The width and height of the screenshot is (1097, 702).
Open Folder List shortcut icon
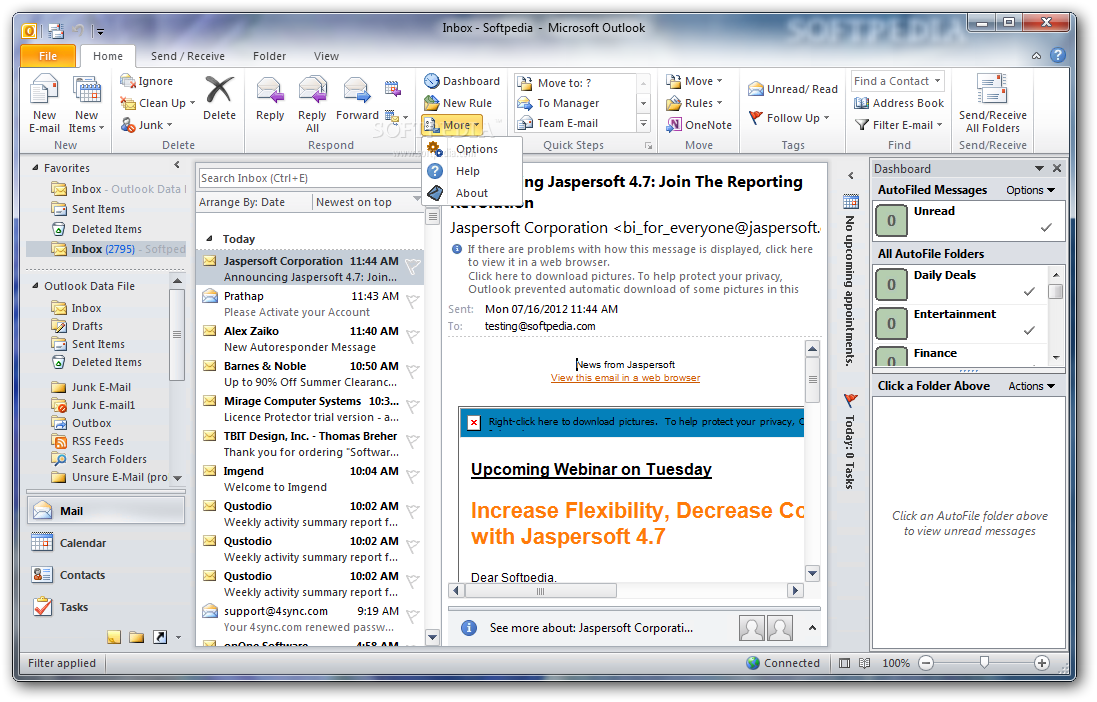[136, 637]
